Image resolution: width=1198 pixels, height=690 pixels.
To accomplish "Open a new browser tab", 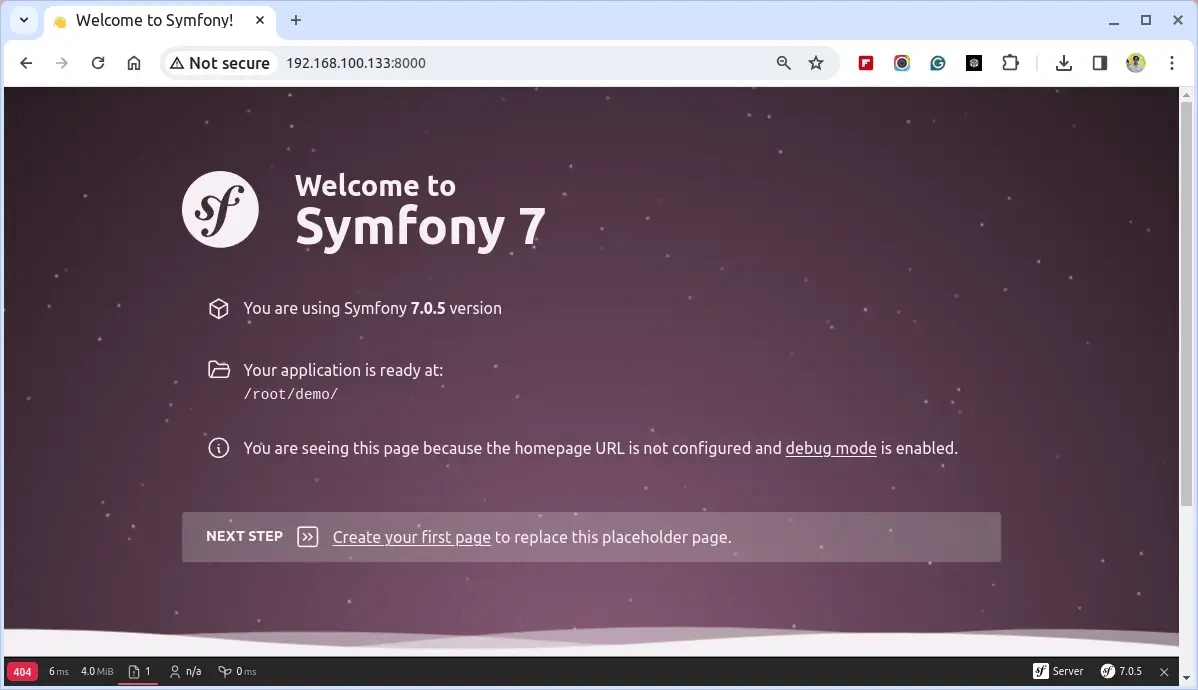I will (x=296, y=21).
